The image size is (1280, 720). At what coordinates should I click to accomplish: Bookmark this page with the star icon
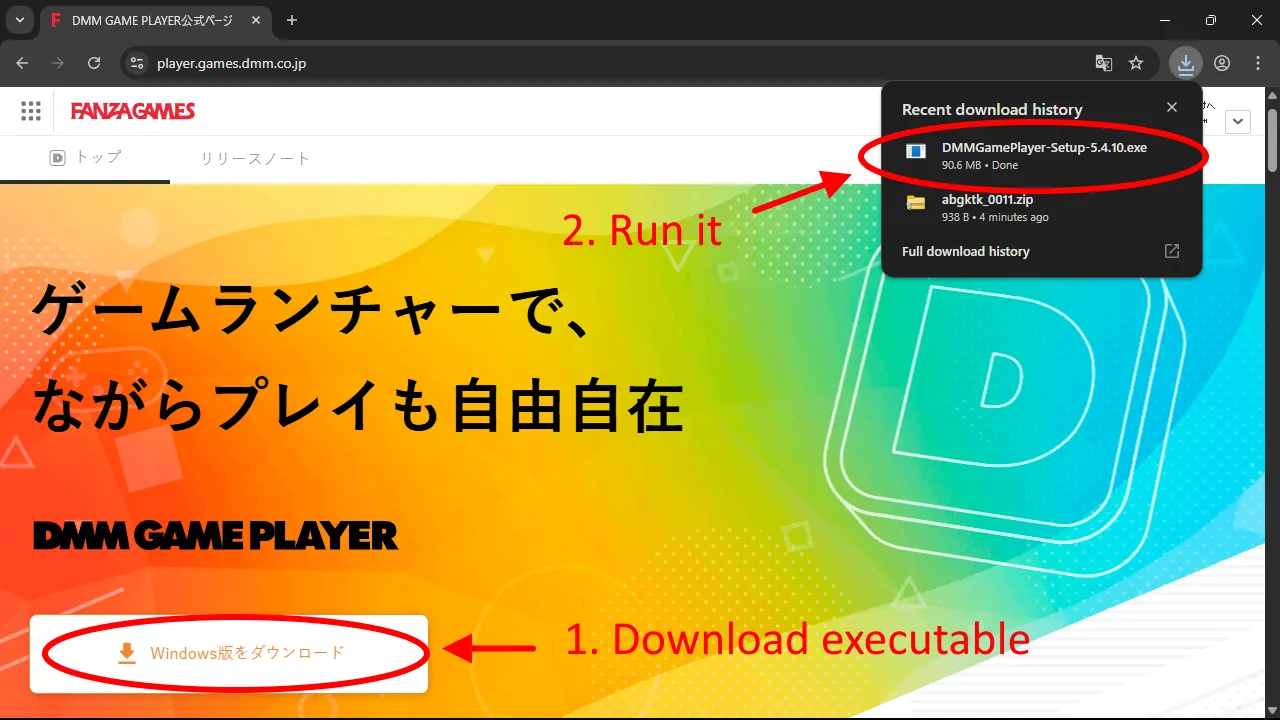point(1136,63)
